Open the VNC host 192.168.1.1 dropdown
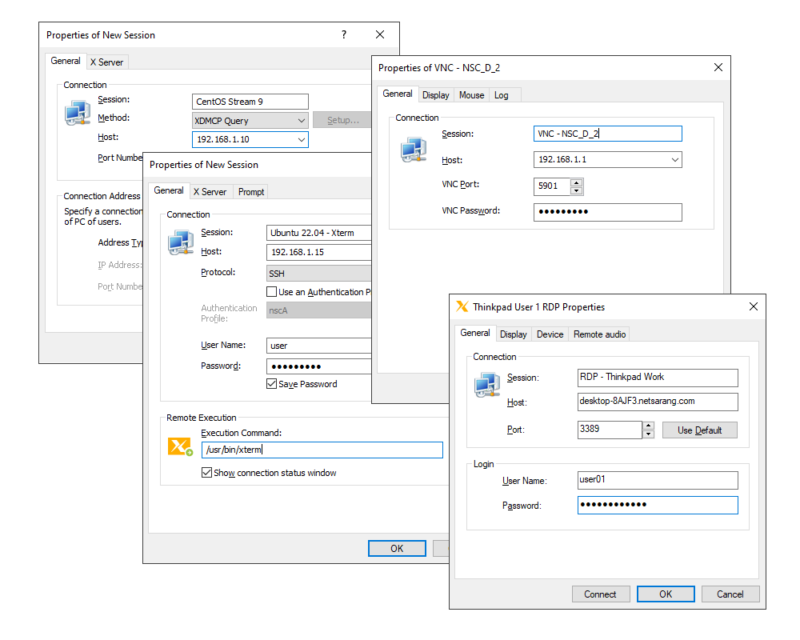This screenshot has width=800, height=640. click(x=674, y=160)
